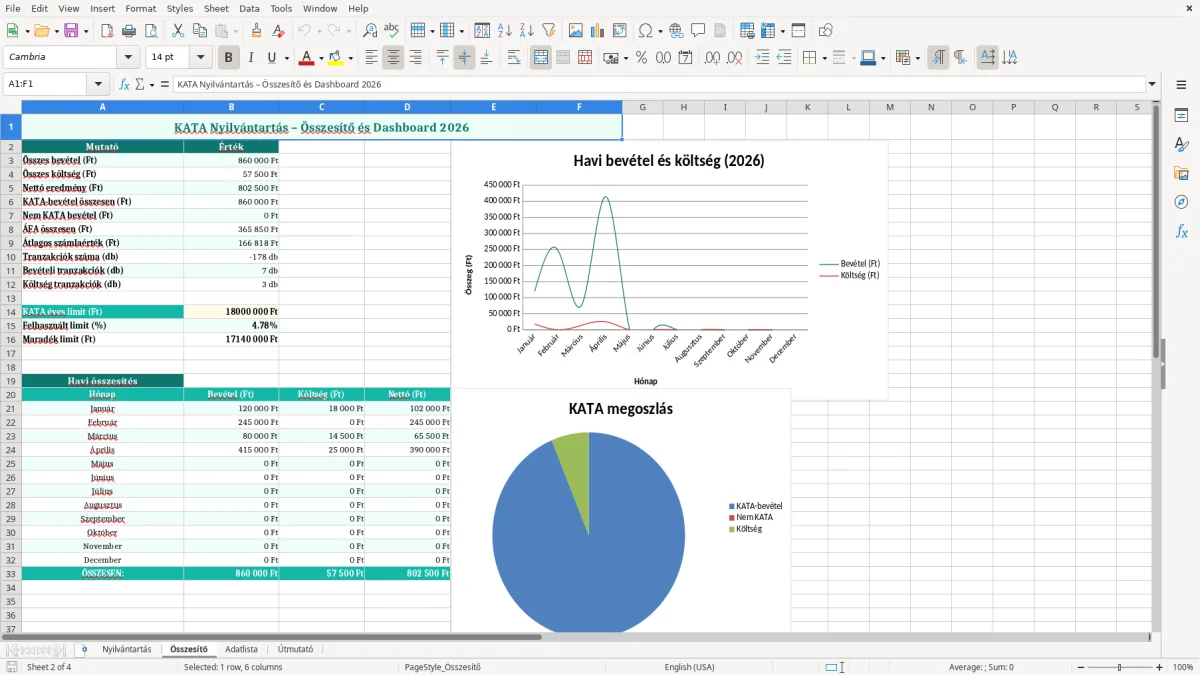
Task: Click in the formula input line
Action: coord(659,85)
